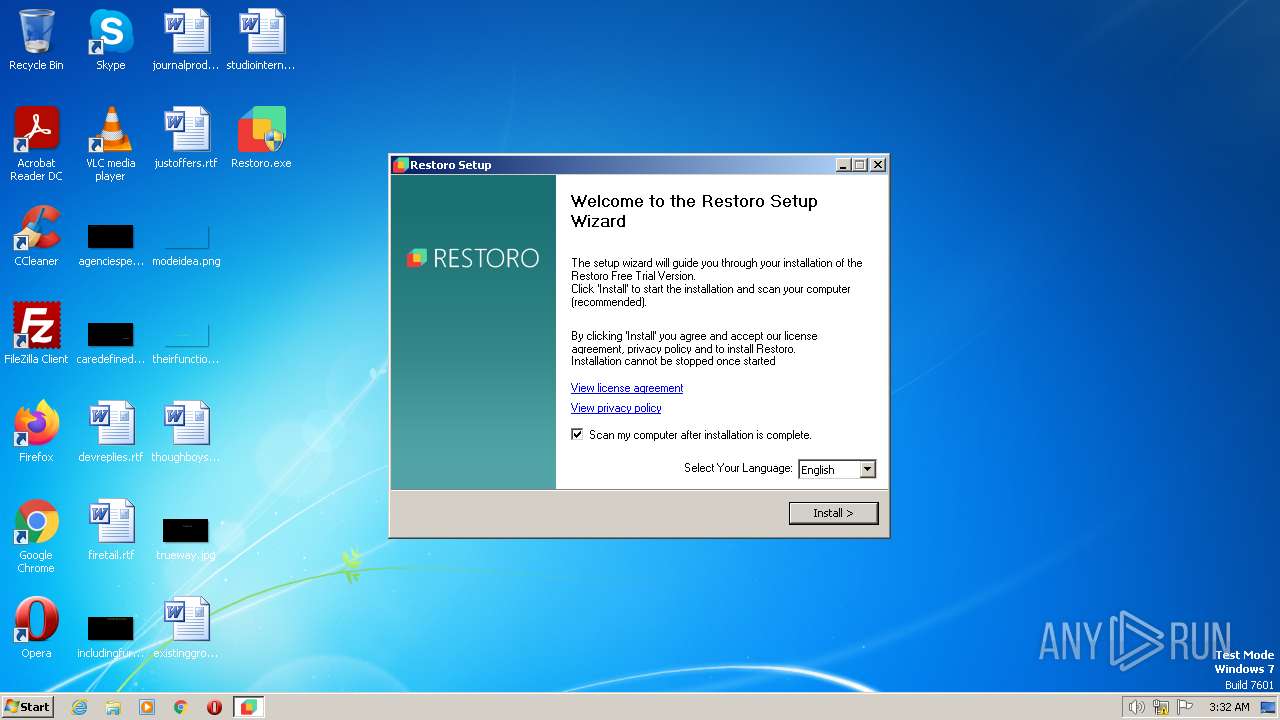Open the network tray icon
Screen dimensions: 1280x720
pyautogui.click(x=1161, y=707)
